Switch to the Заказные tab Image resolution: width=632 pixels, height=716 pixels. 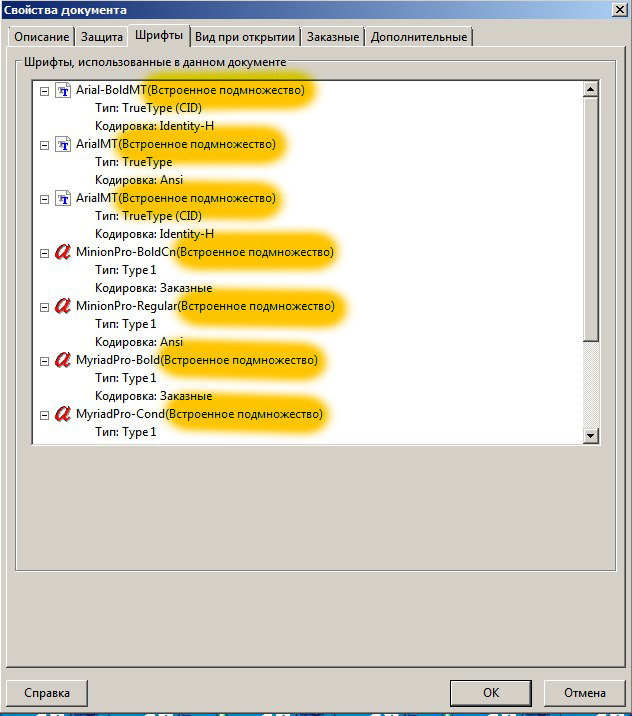(x=333, y=37)
